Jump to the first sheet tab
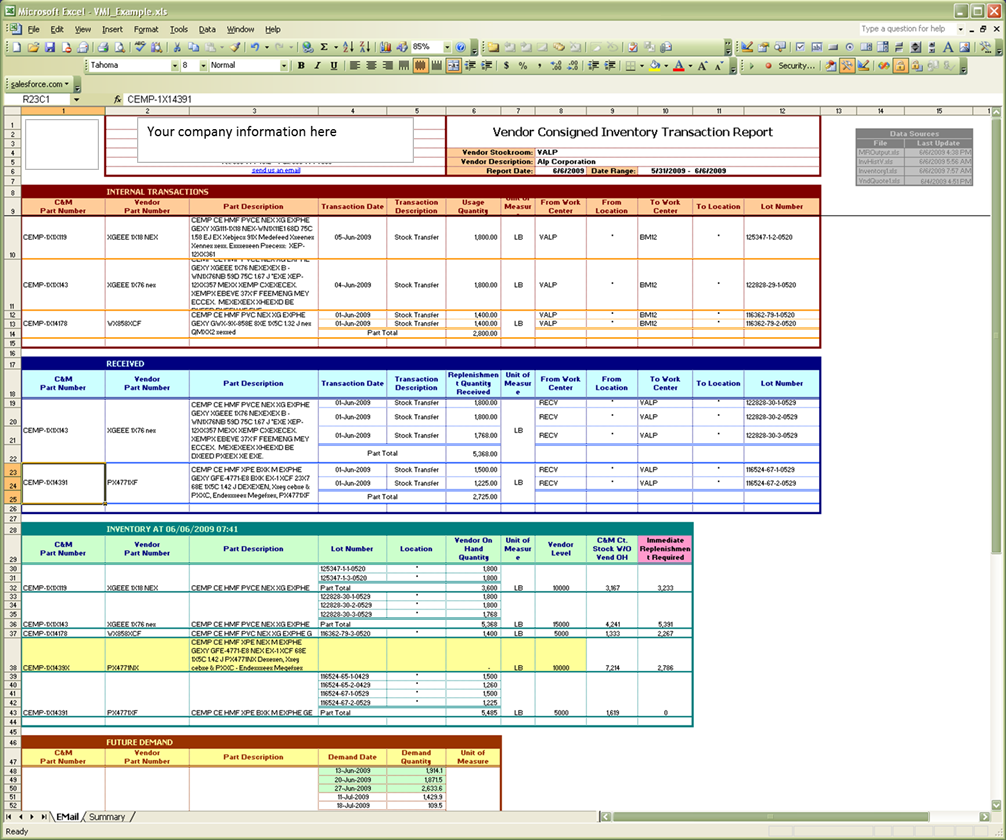The height and width of the screenshot is (840, 1006). click(9, 817)
